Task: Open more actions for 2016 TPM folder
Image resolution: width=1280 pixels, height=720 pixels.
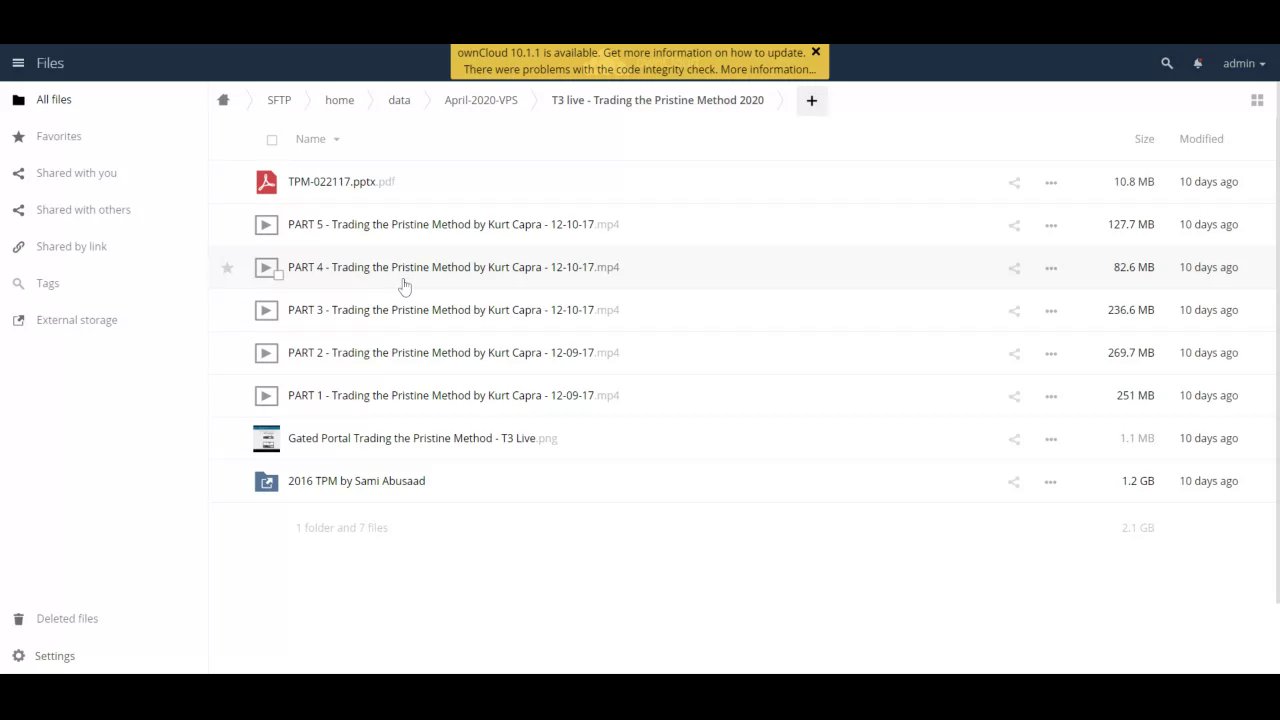Action: (1051, 482)
